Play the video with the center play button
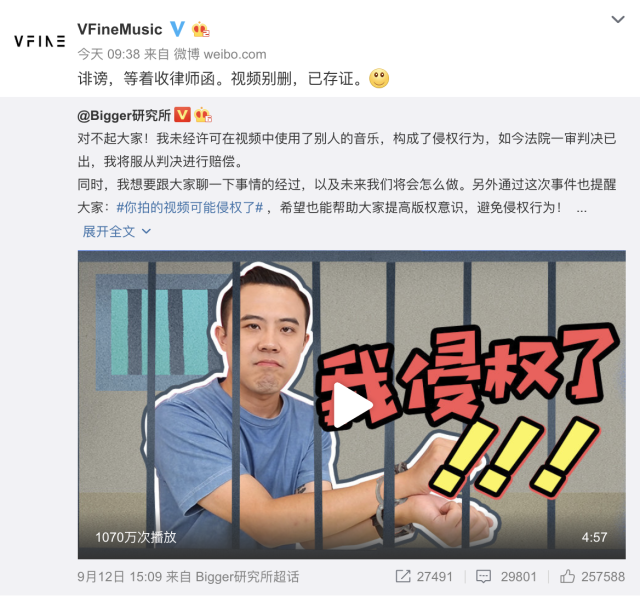640x596 pixels. (x=353, y=405)
